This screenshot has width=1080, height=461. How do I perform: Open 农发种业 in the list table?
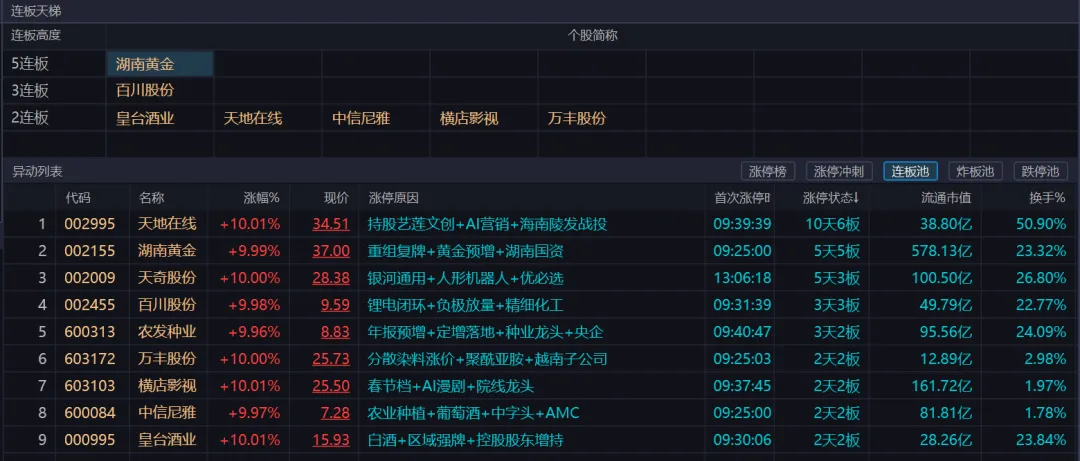point(167,331)
